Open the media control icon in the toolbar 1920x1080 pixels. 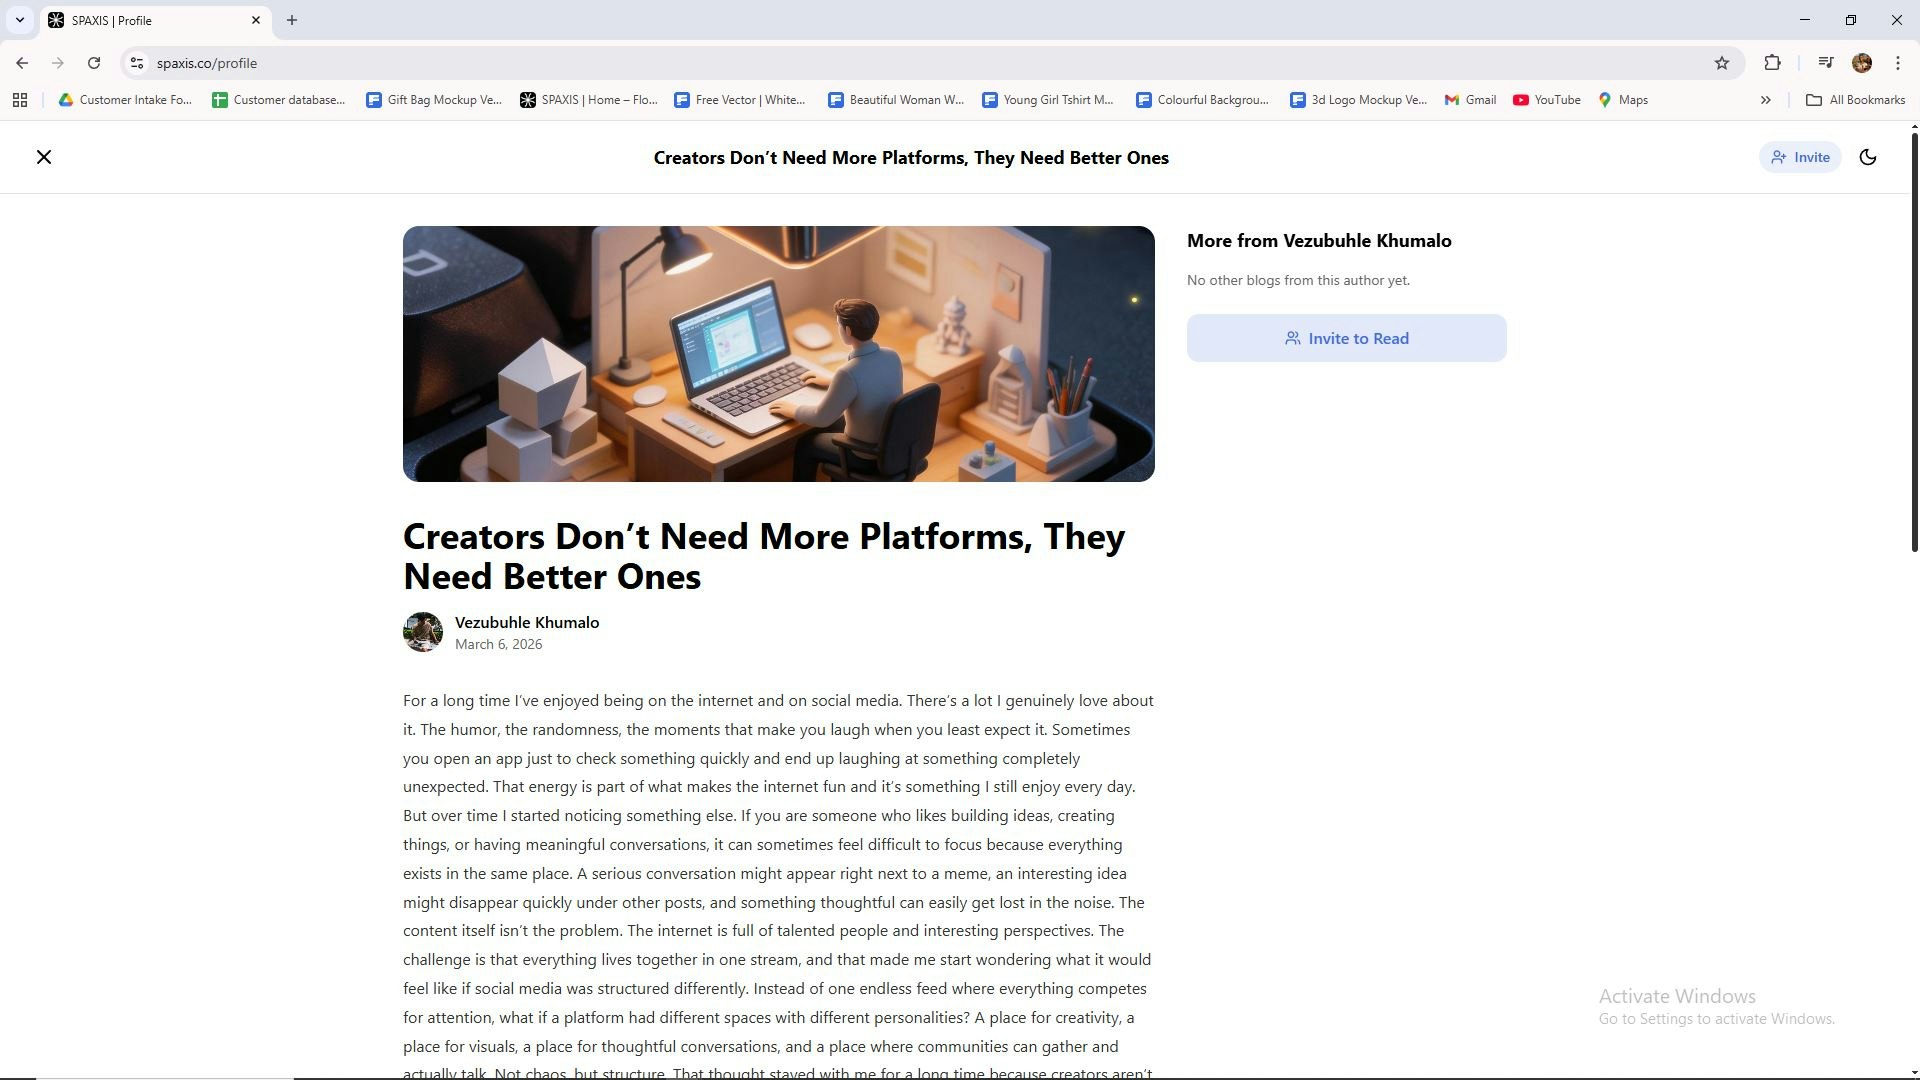tap(1826, 63)
